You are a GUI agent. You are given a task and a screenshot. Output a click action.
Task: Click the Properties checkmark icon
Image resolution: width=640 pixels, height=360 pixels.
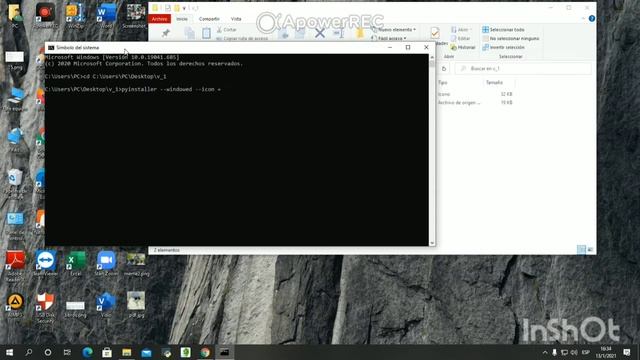coord(435,33)
